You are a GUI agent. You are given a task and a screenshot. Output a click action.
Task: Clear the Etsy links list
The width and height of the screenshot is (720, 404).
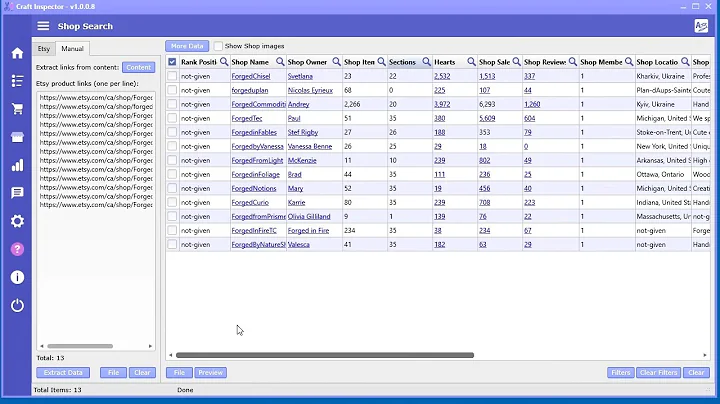[x=142, y=372]
